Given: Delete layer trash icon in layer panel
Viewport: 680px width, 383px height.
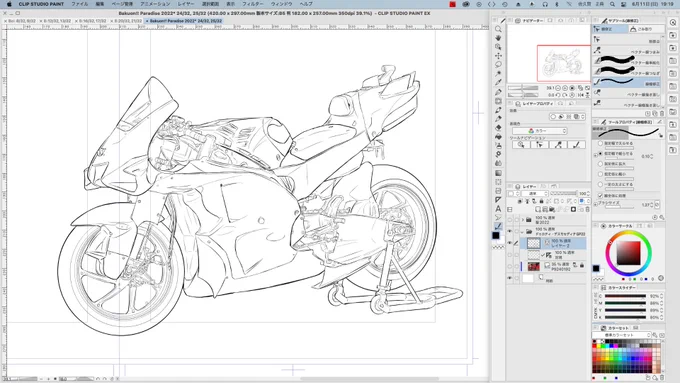Looking at the screenshot, I should pos(588,210).
